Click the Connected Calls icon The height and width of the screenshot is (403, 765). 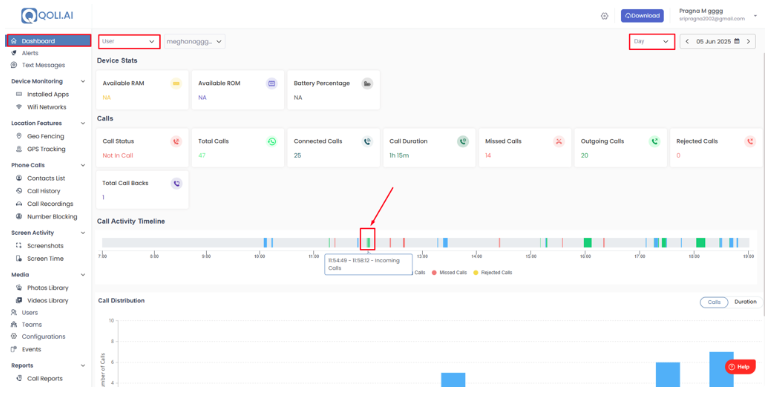(x=367, y=141)
